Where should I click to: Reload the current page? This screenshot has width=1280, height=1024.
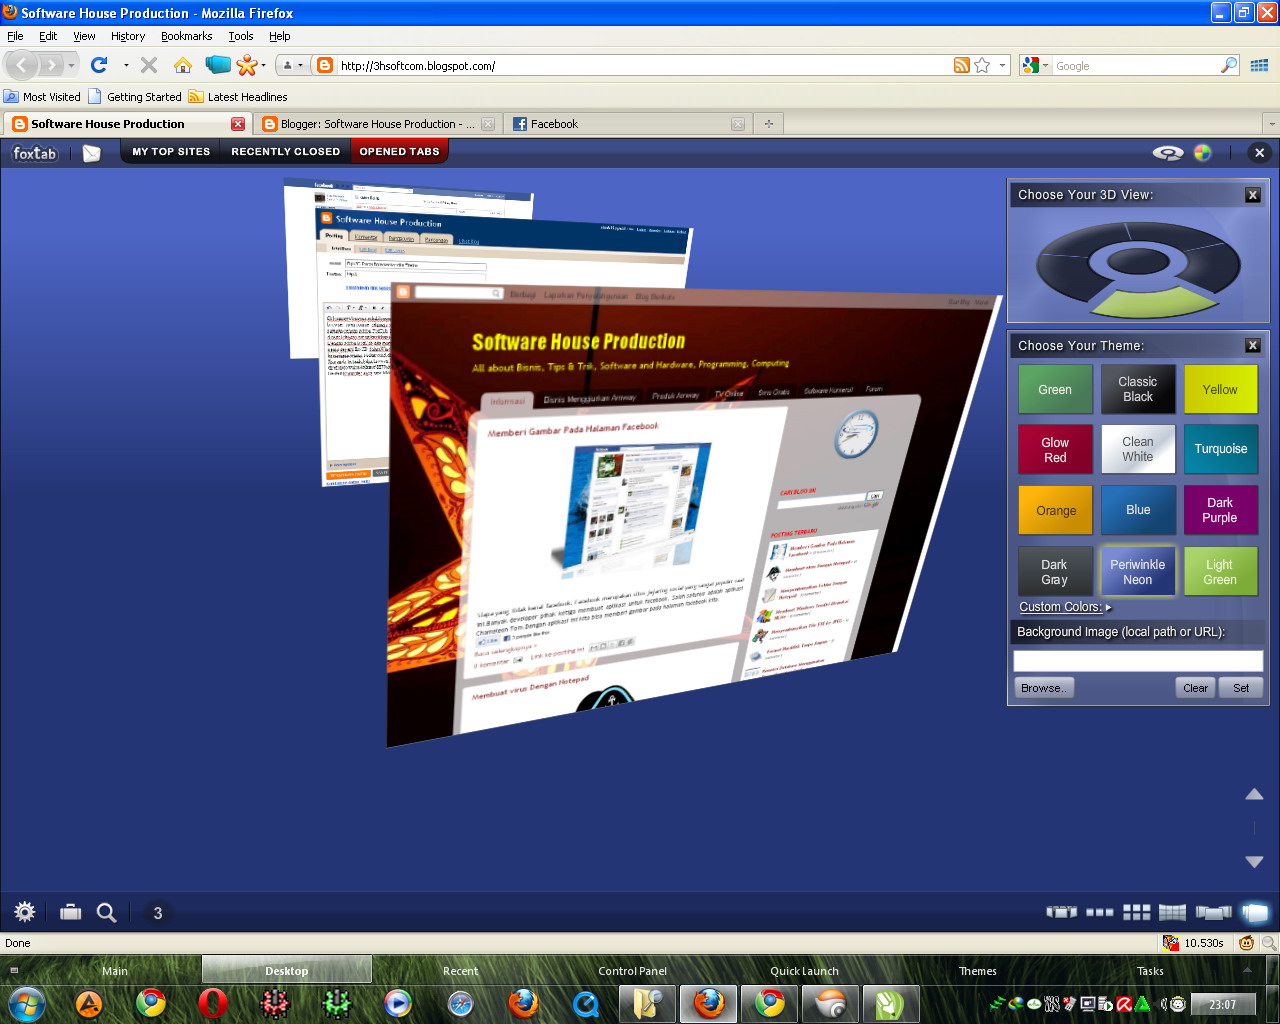pyautogui.click(x=99, y=65)
